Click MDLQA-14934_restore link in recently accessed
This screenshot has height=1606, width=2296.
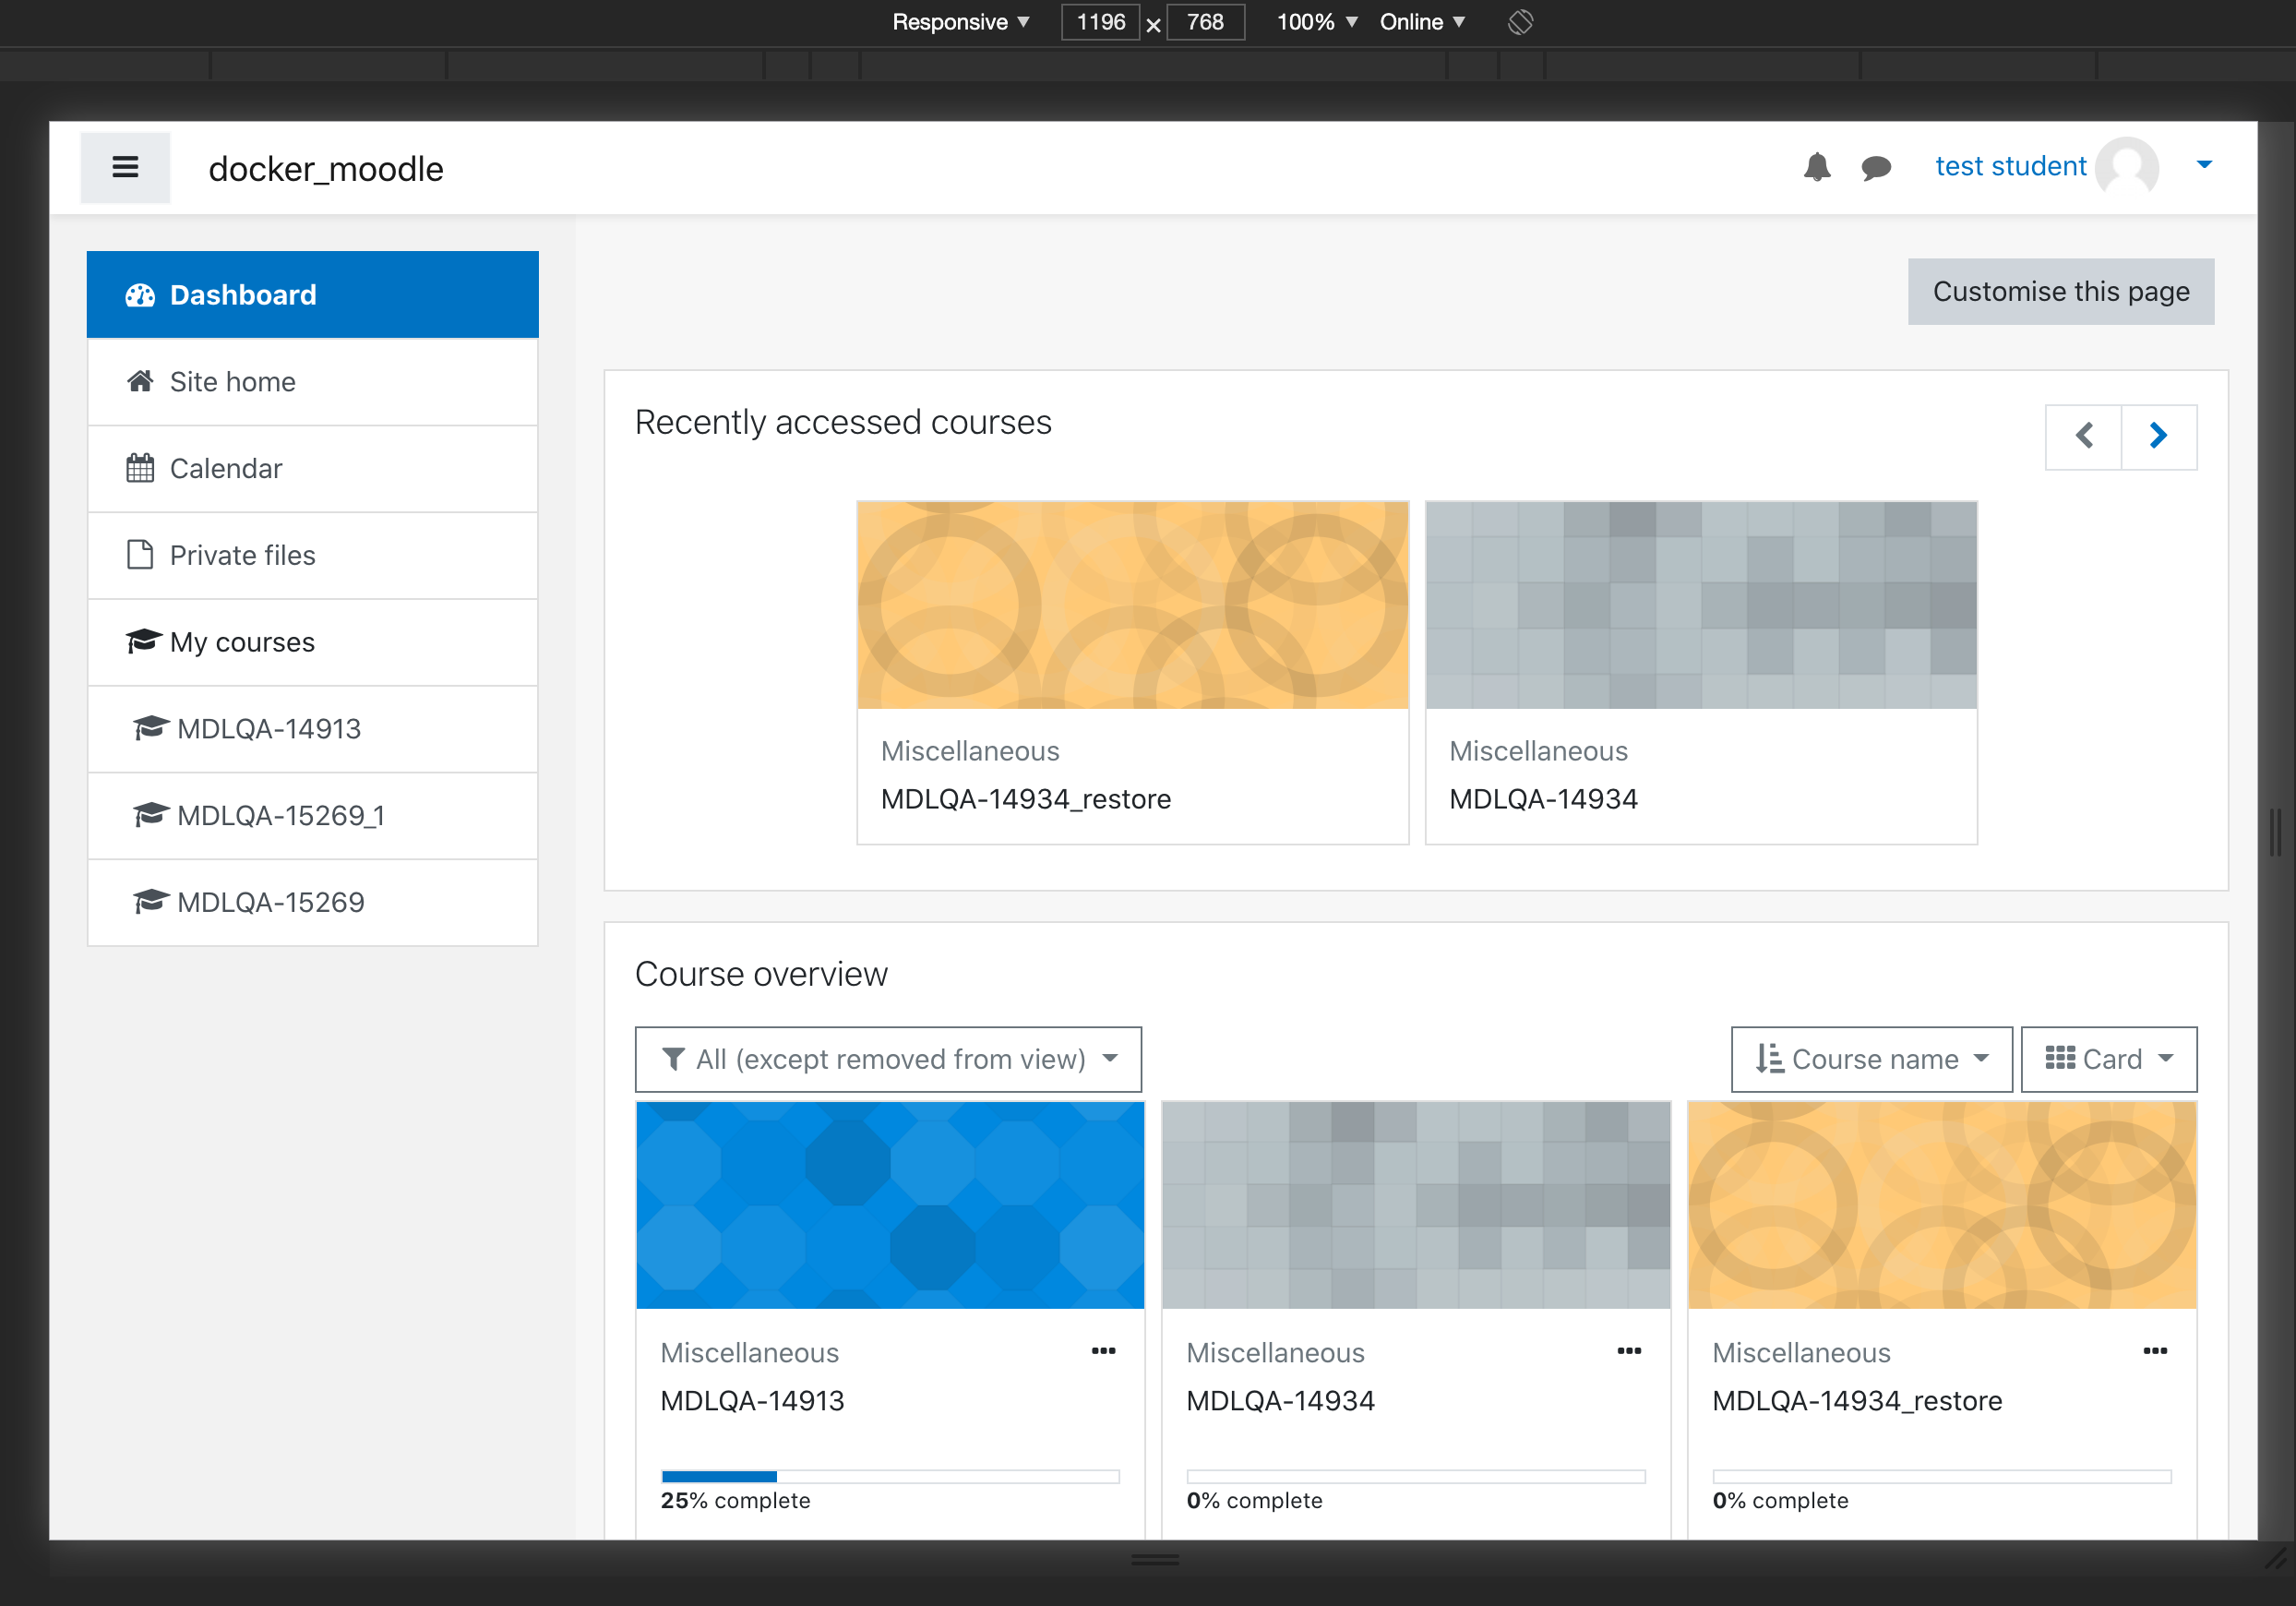pos(1026,800)
